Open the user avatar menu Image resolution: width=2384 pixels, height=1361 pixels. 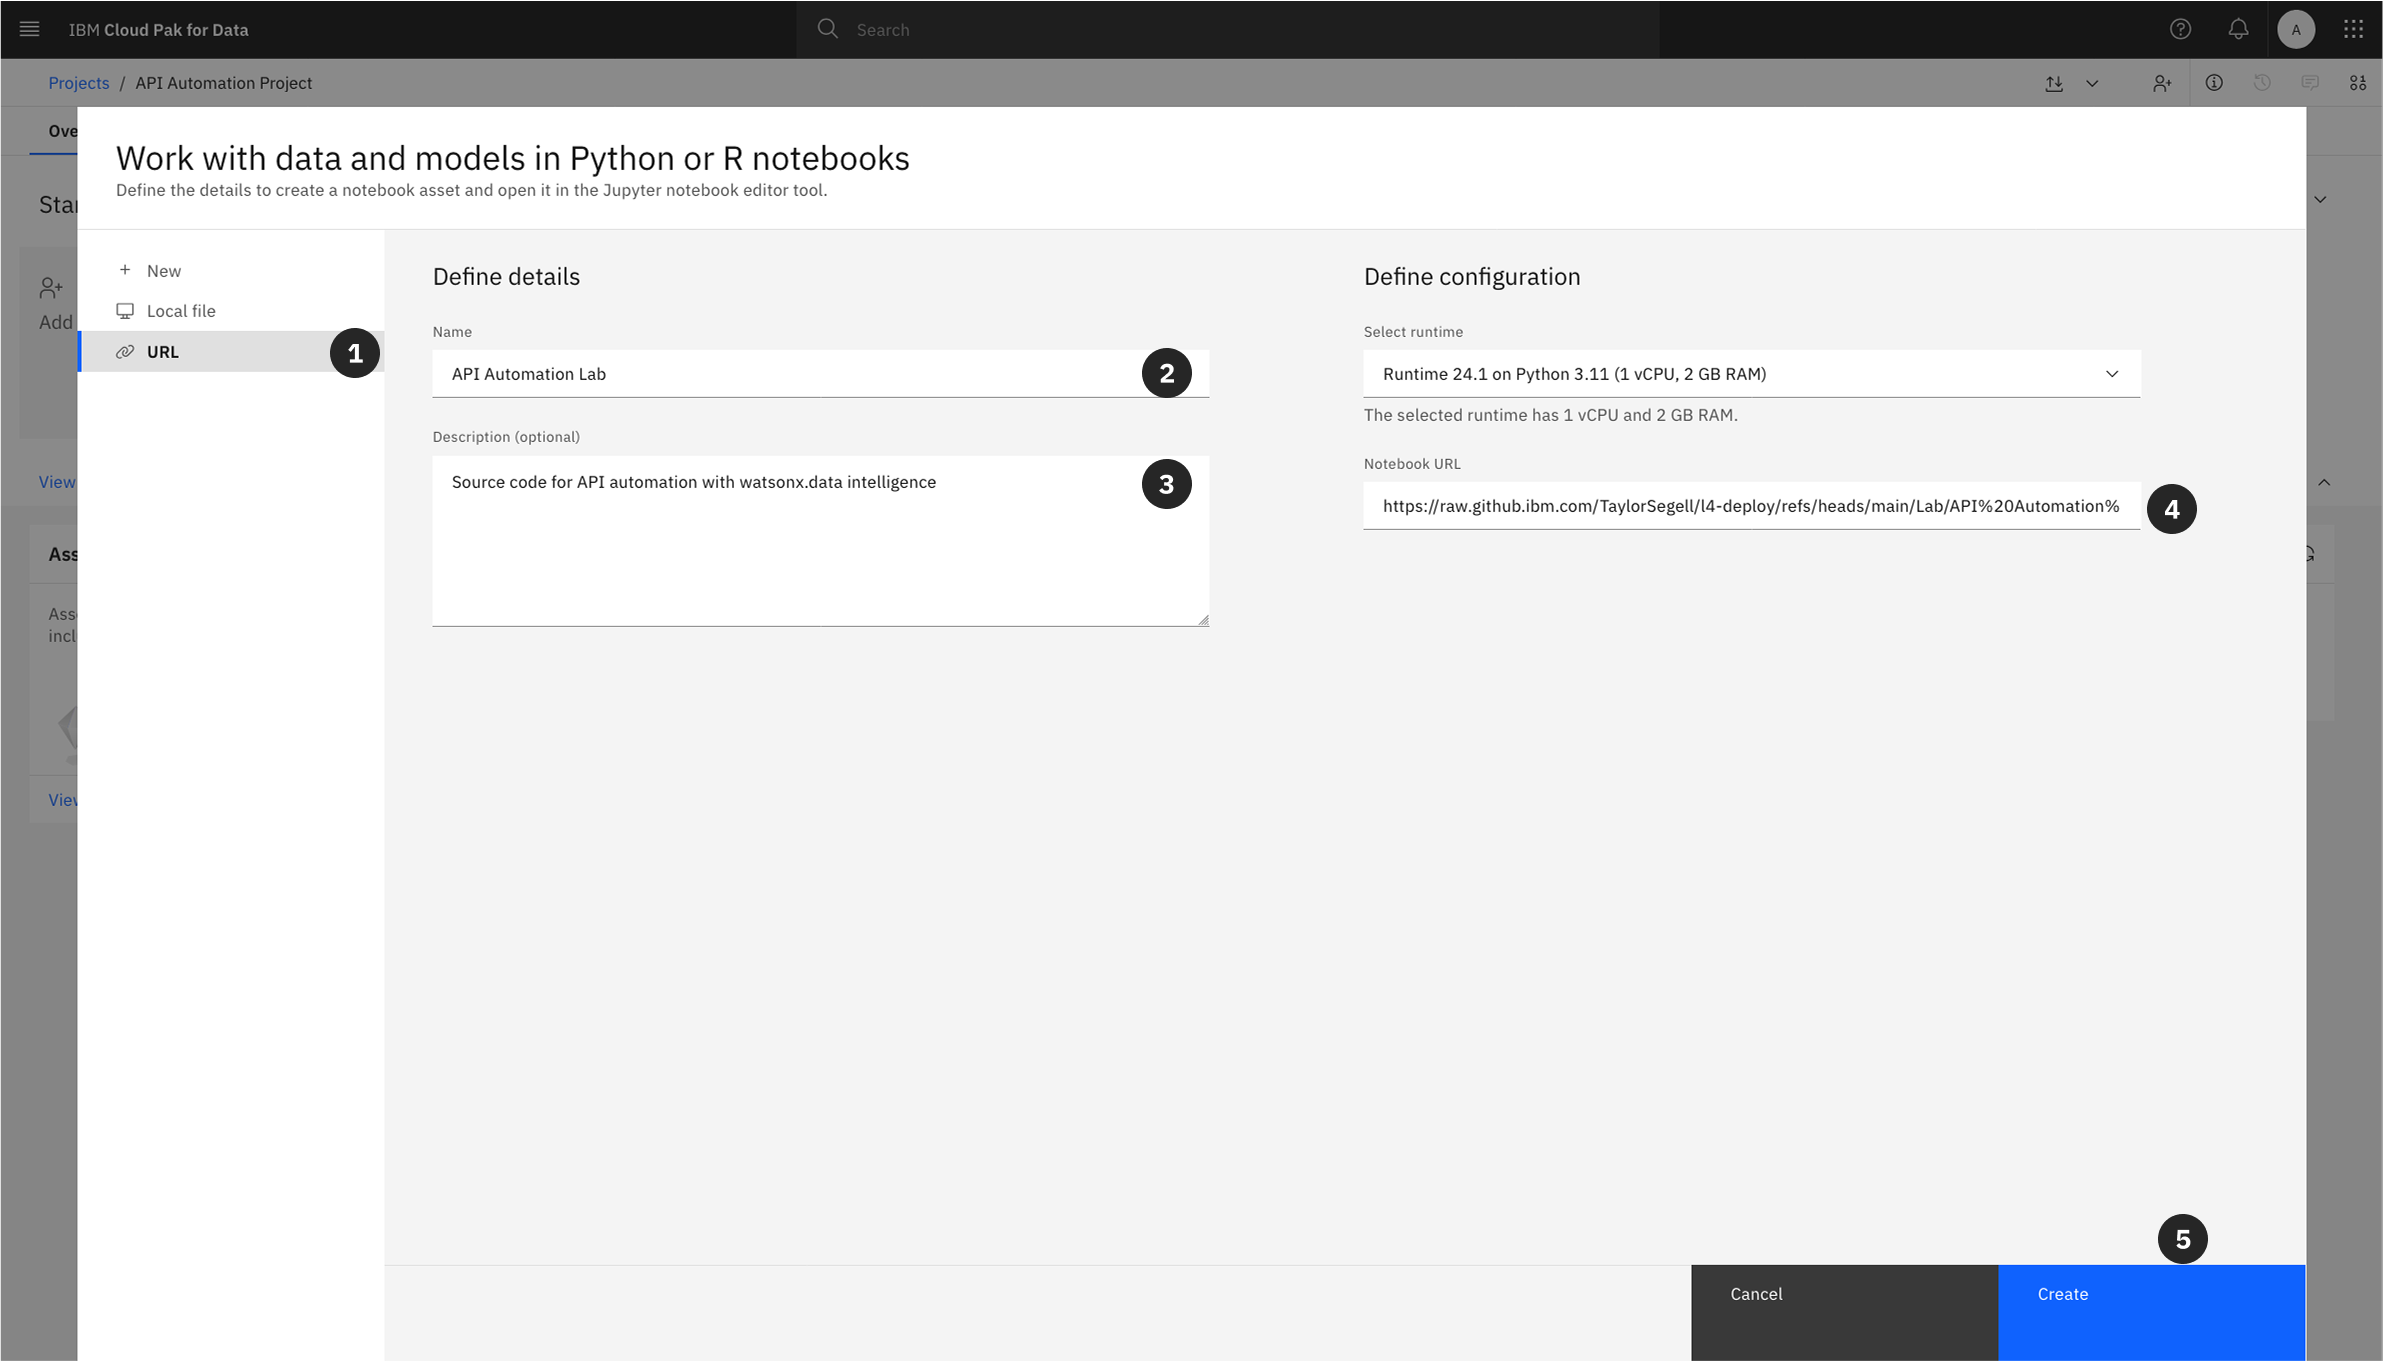click(2296, 29)
